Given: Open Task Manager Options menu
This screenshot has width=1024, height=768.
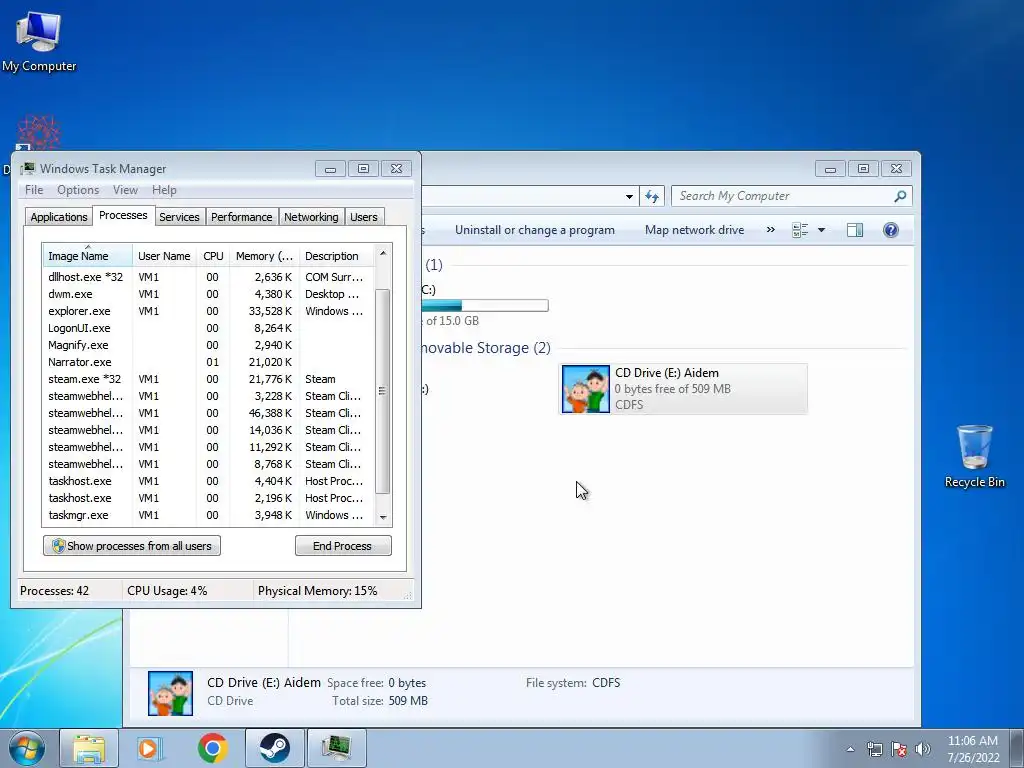Looking at the screenshot, I should (78, 190).
